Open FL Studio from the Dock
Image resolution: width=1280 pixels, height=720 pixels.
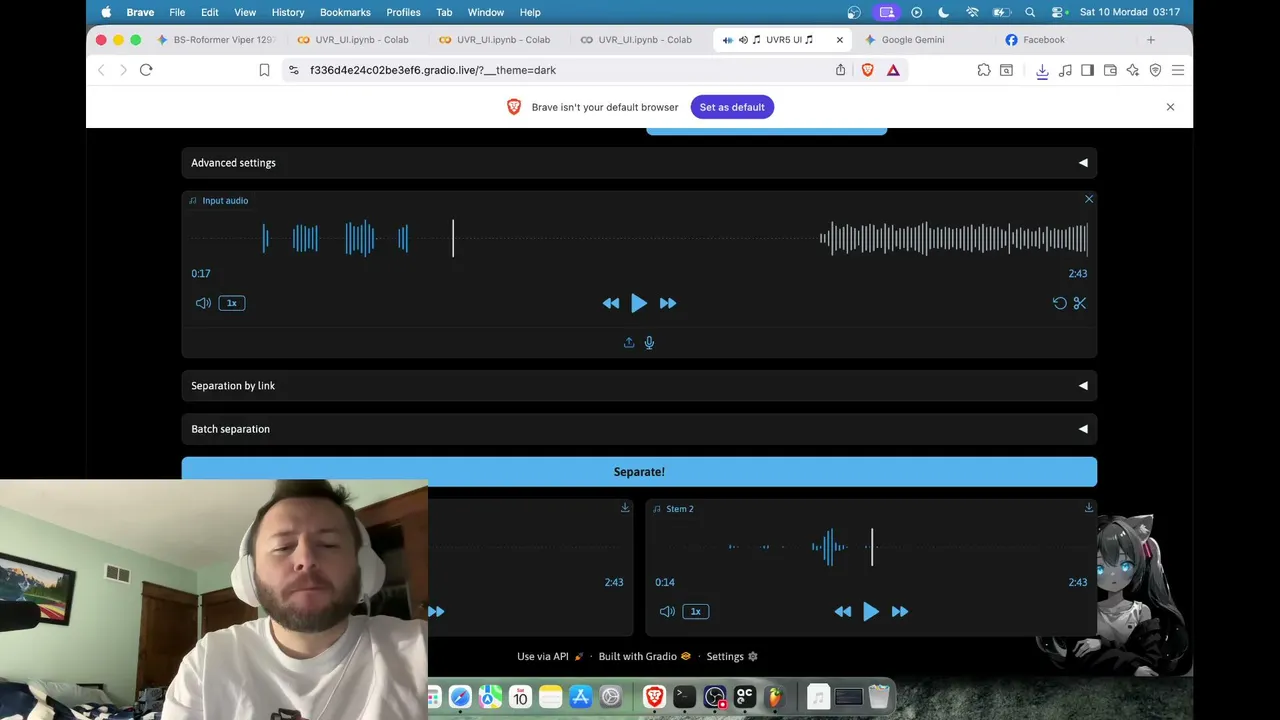774,697
